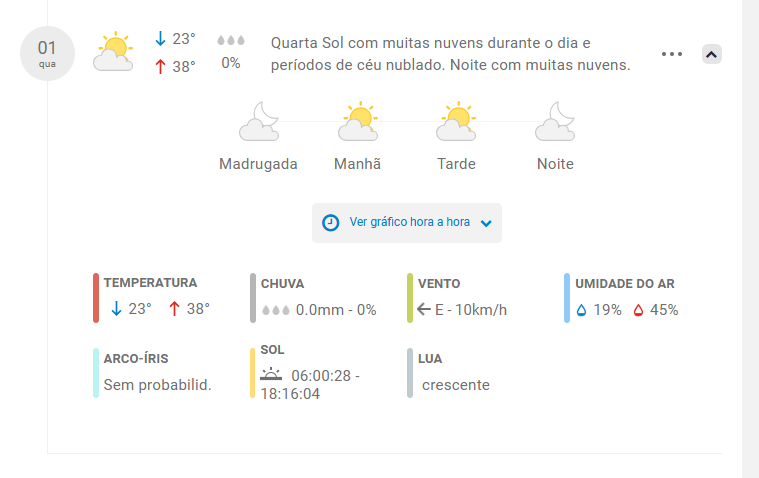Click the Madrugada period label
Screen dimensions: 759x478
[x=258, y=164]
